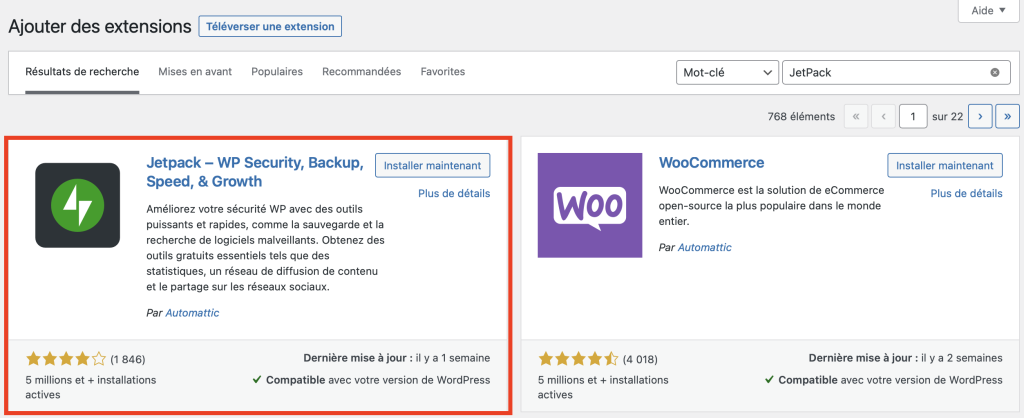The image size is (1024, 418).
Task: Install WooCommerce with Installer maintenant
Action: (944, 166)
